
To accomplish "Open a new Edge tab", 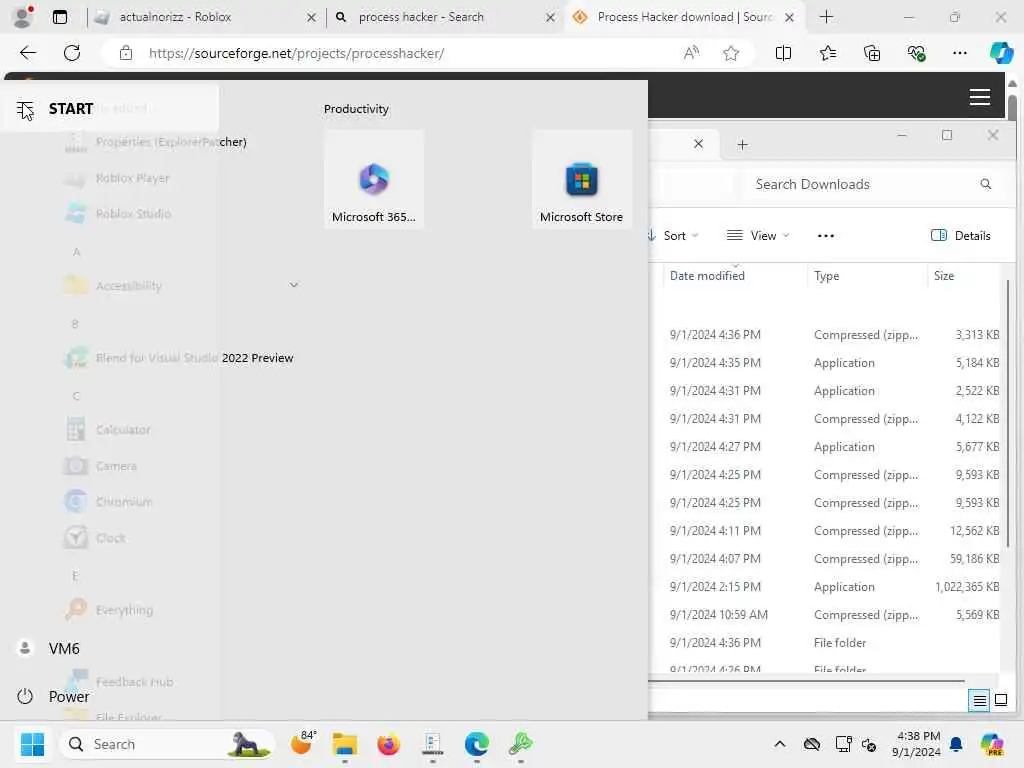I will pos(826,17).
